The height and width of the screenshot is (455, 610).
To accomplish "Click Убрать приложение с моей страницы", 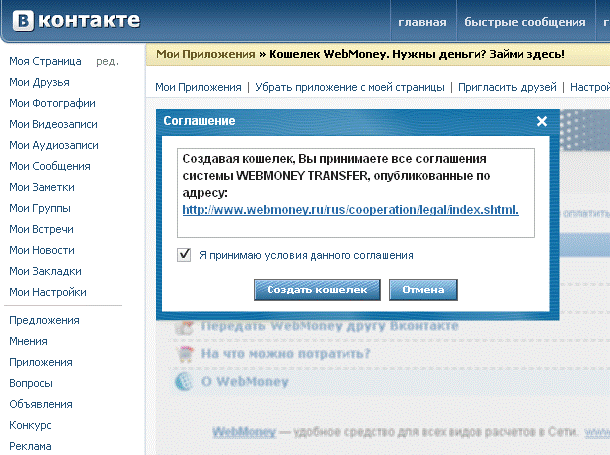I will pyautogui.click(x=350, y=87).
